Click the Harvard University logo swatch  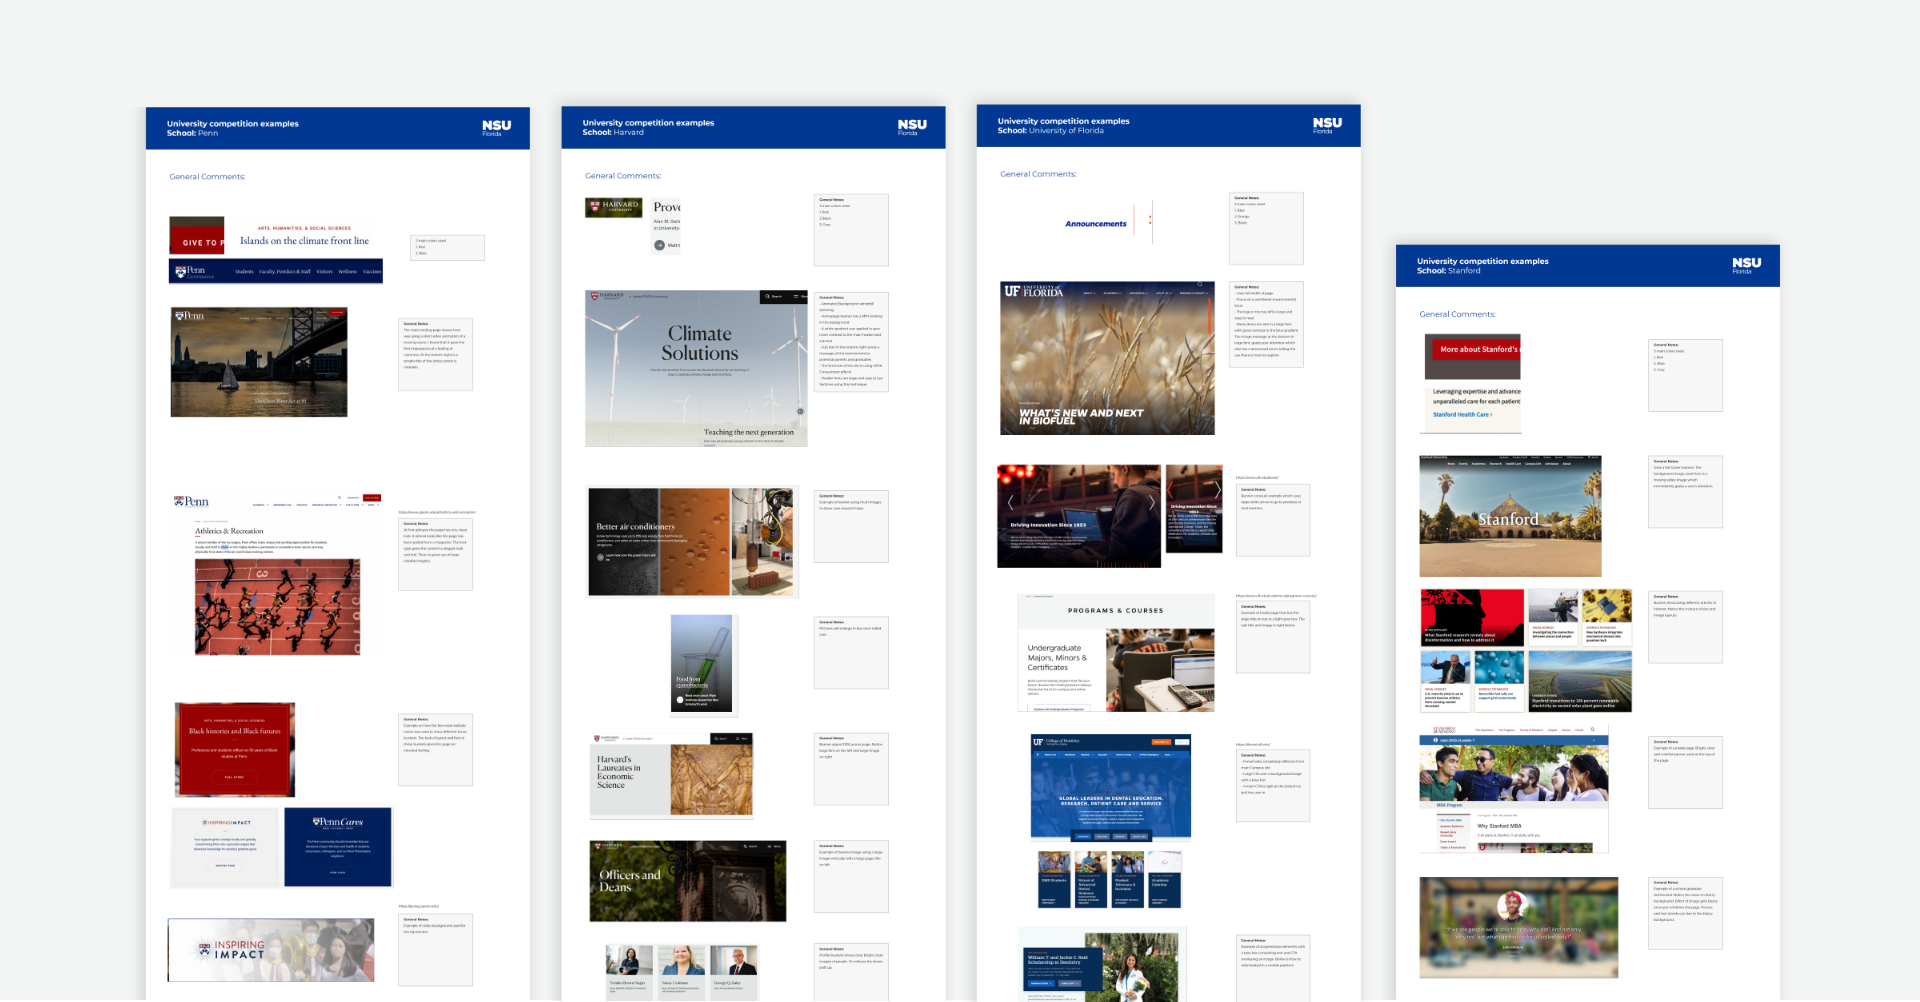click(x=613, y=207)
